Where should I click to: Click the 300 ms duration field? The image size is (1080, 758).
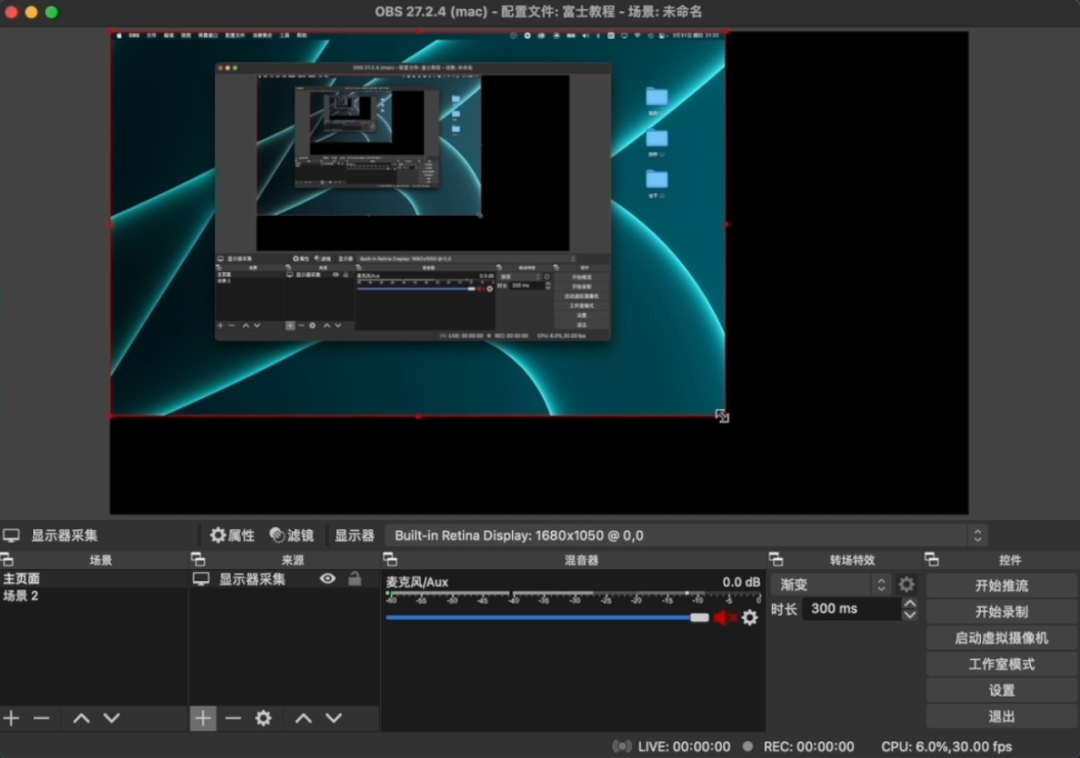[851, 609]
